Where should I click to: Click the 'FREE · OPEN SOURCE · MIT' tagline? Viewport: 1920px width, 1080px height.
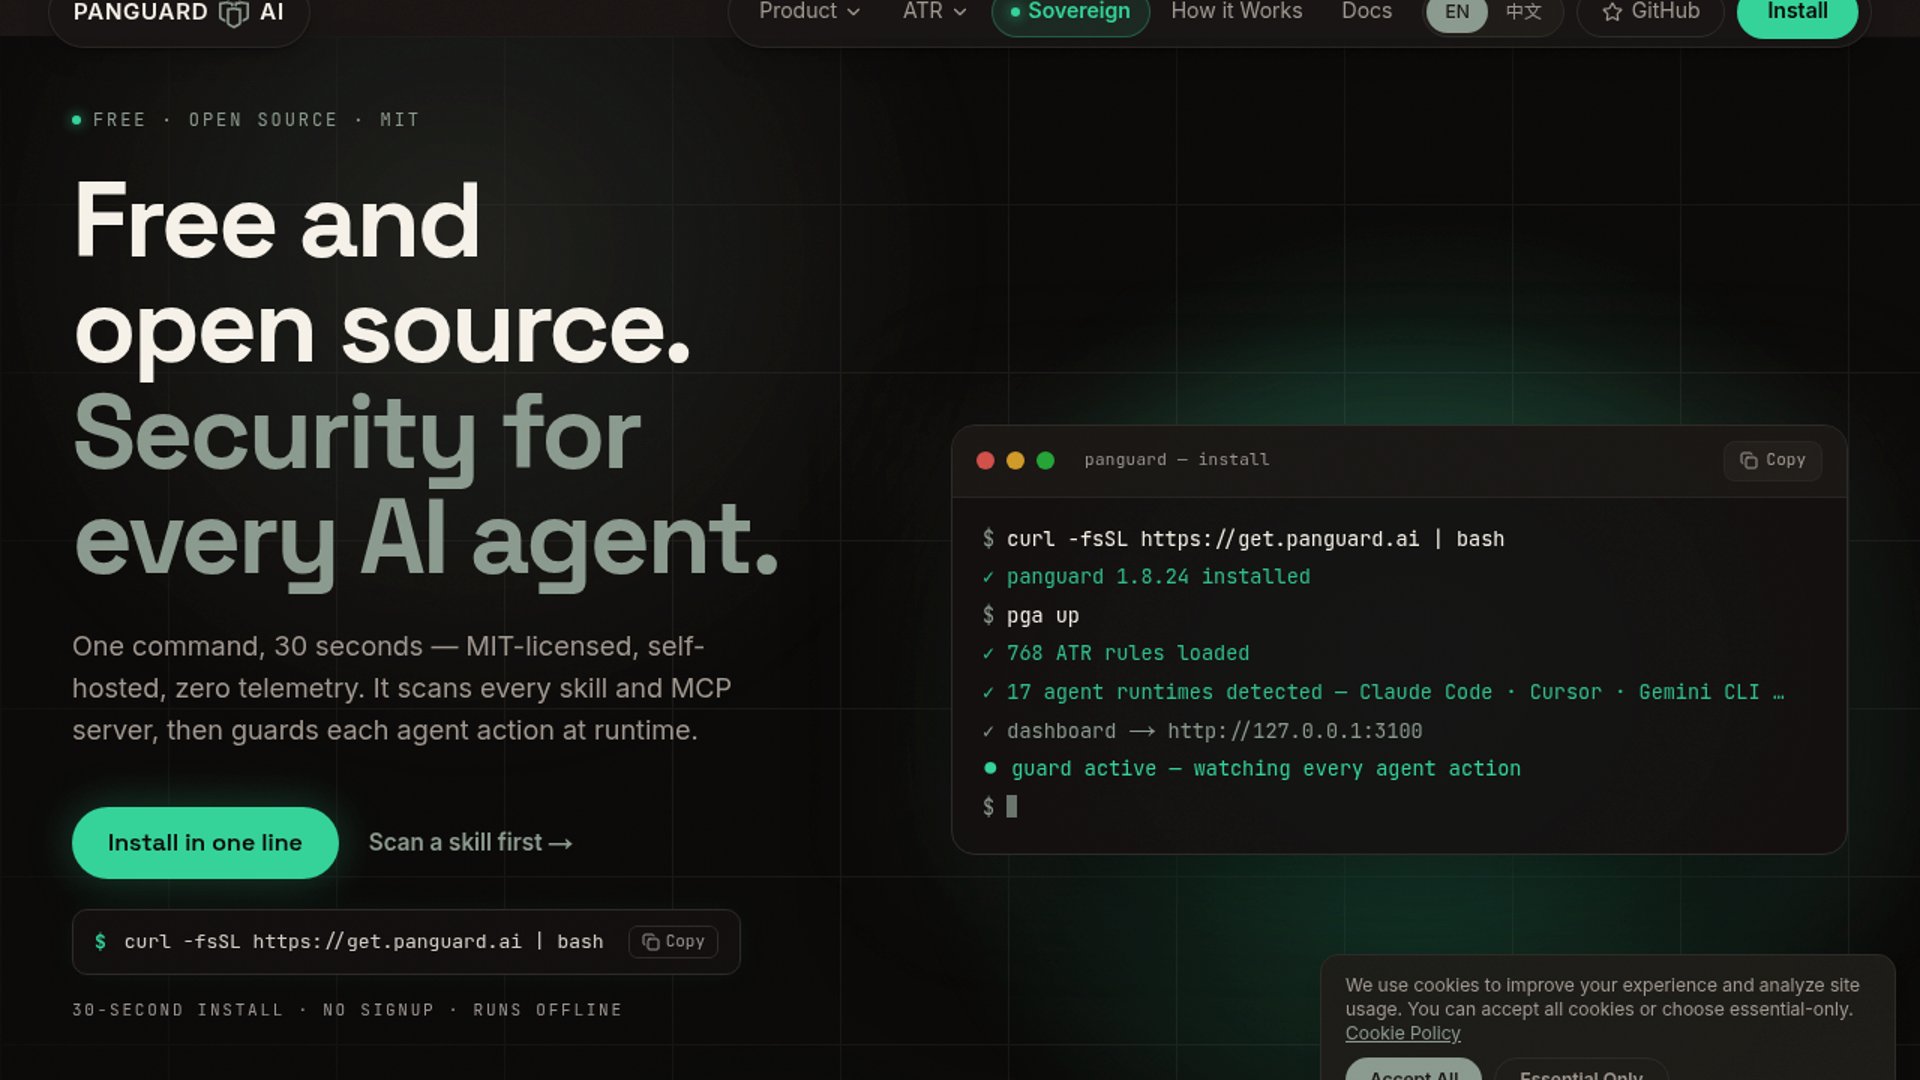[x=246, y=120]
